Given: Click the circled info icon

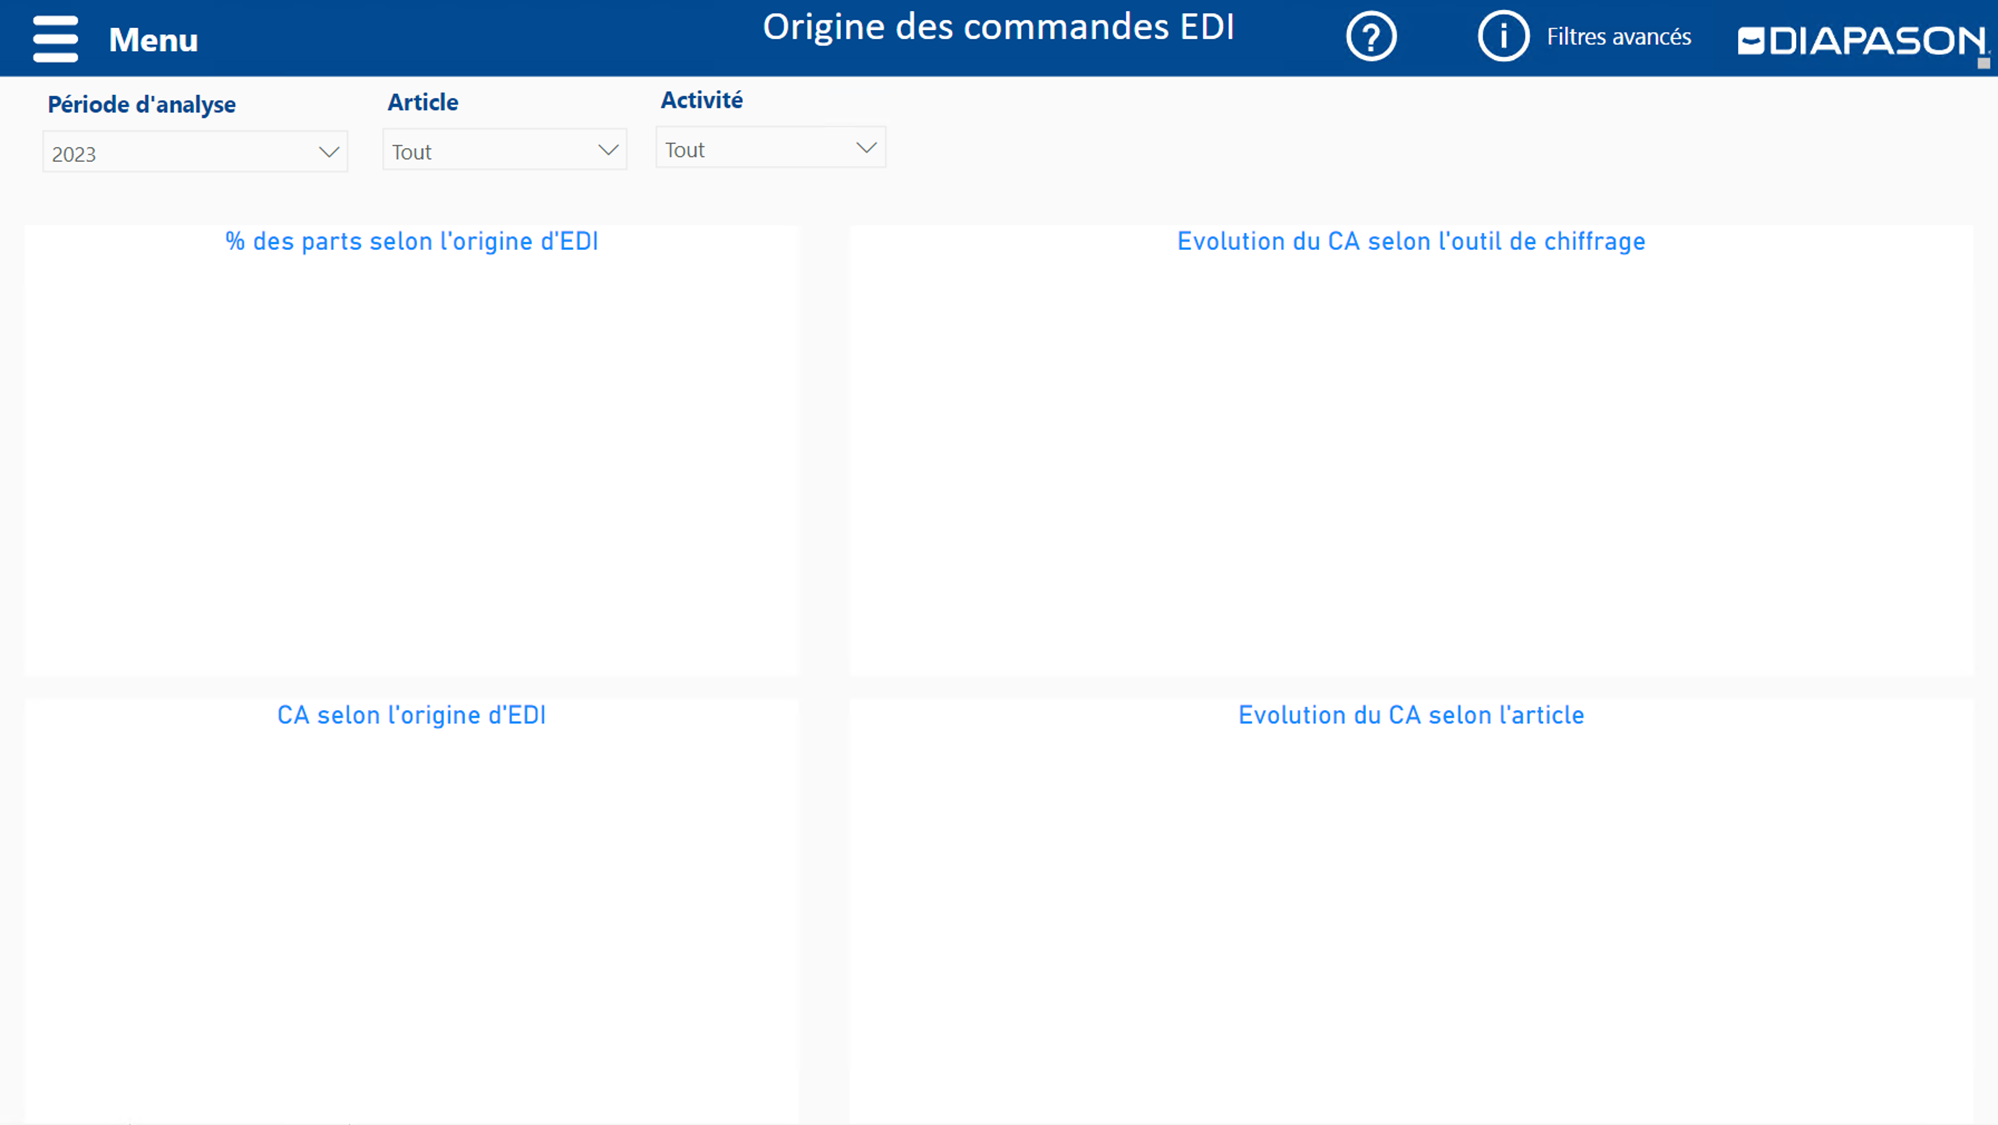Looking at the screenshot, I should [1503, 37].
